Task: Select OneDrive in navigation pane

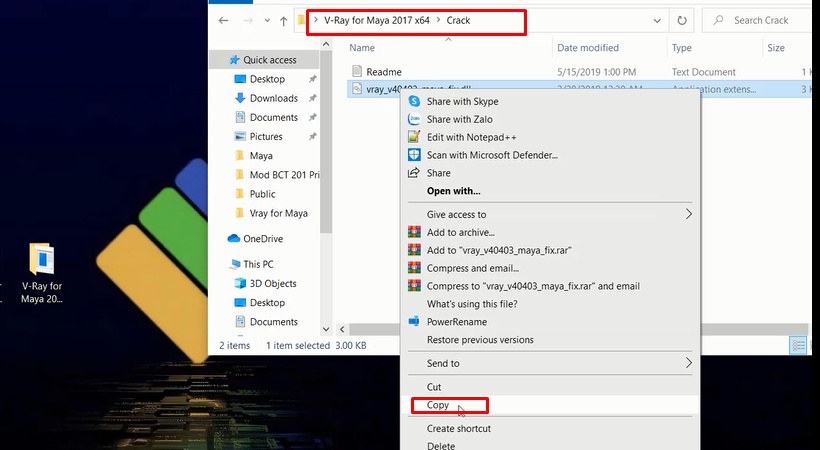Action: pos(263,239)
